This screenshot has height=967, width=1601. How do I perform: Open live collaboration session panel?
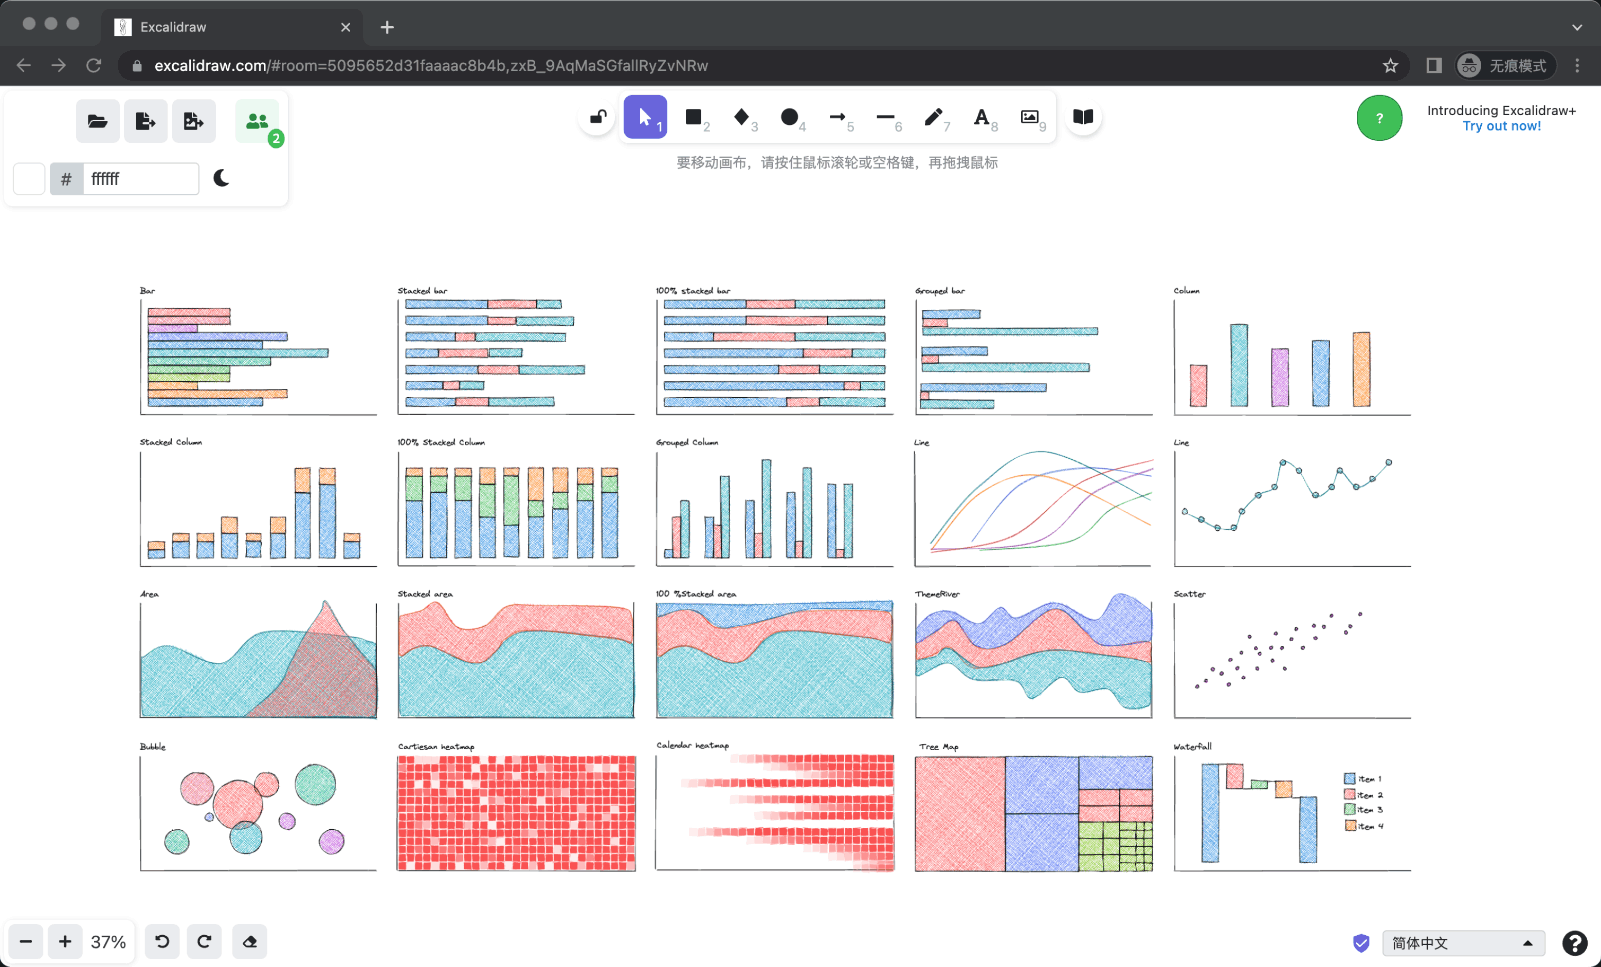(257, 121)
